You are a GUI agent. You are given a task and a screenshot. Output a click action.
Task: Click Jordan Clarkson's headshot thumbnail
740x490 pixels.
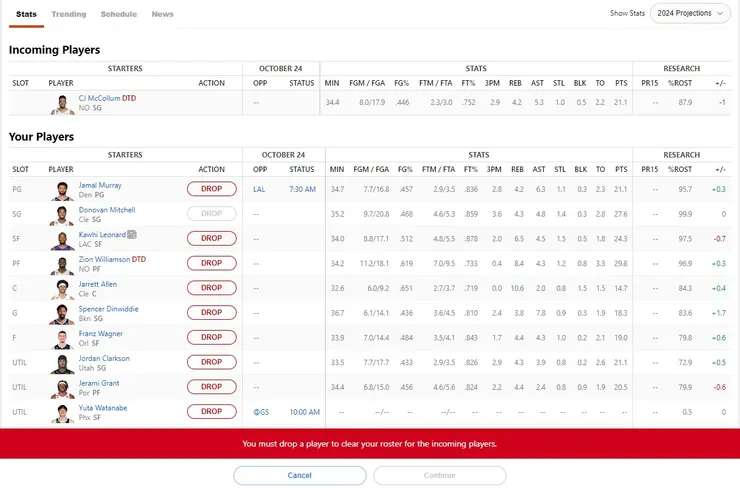click(62, 364)
